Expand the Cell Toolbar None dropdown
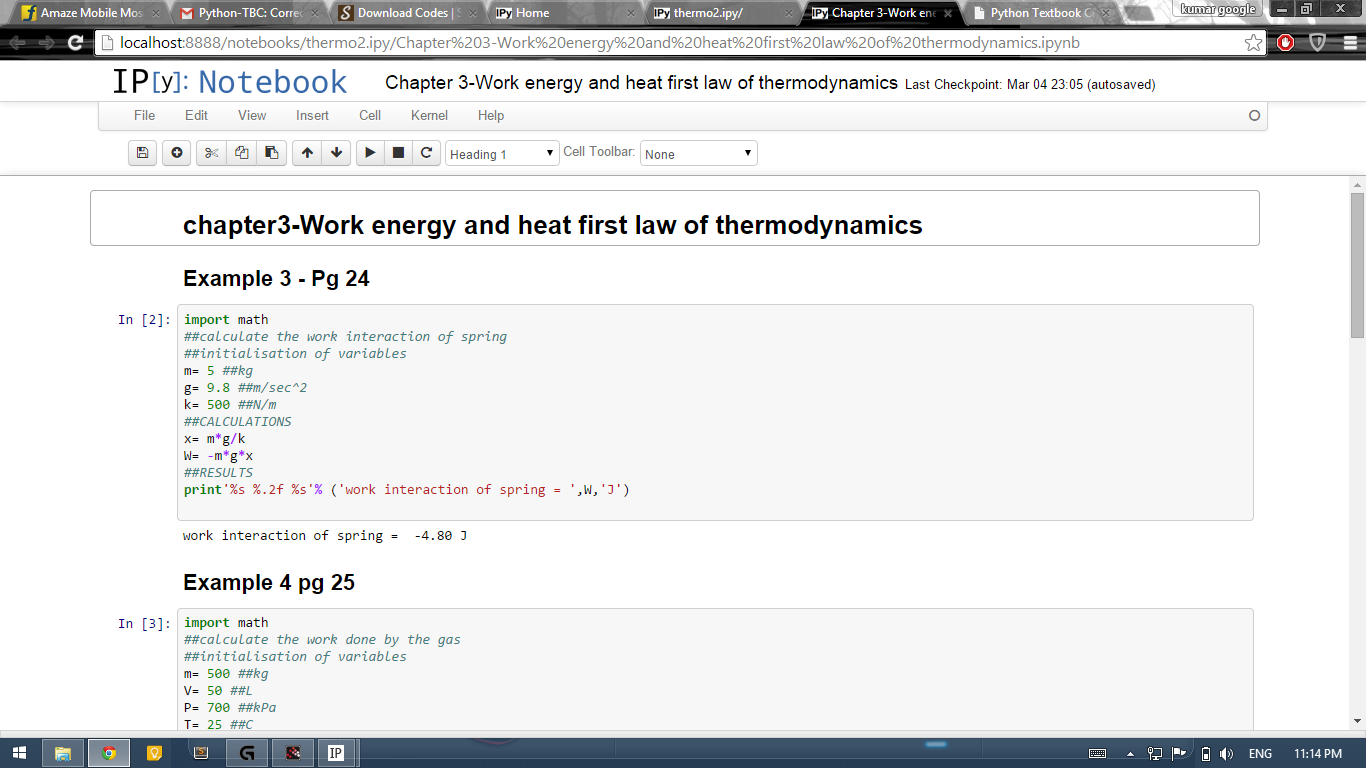 coord(698,154)
